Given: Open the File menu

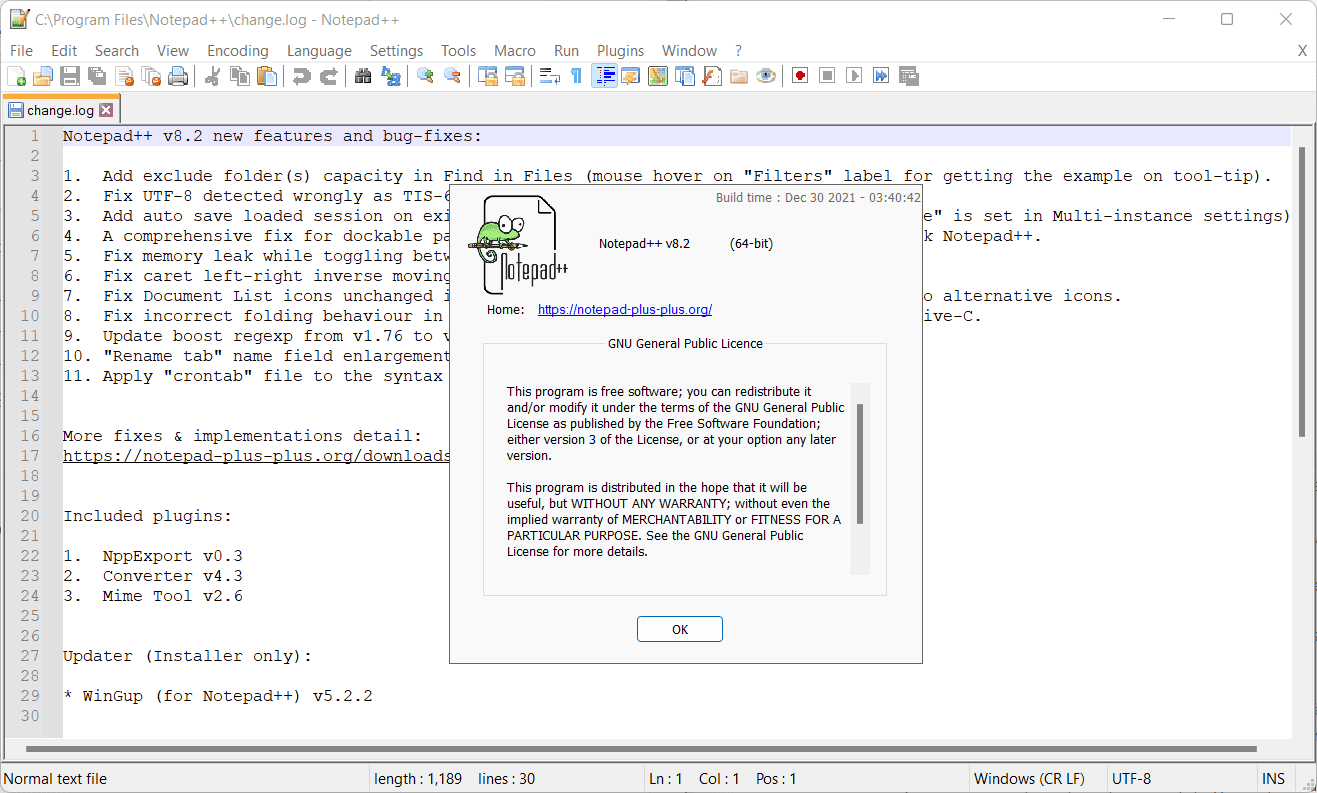Looking at the screenshot, I should coord(21,51).
